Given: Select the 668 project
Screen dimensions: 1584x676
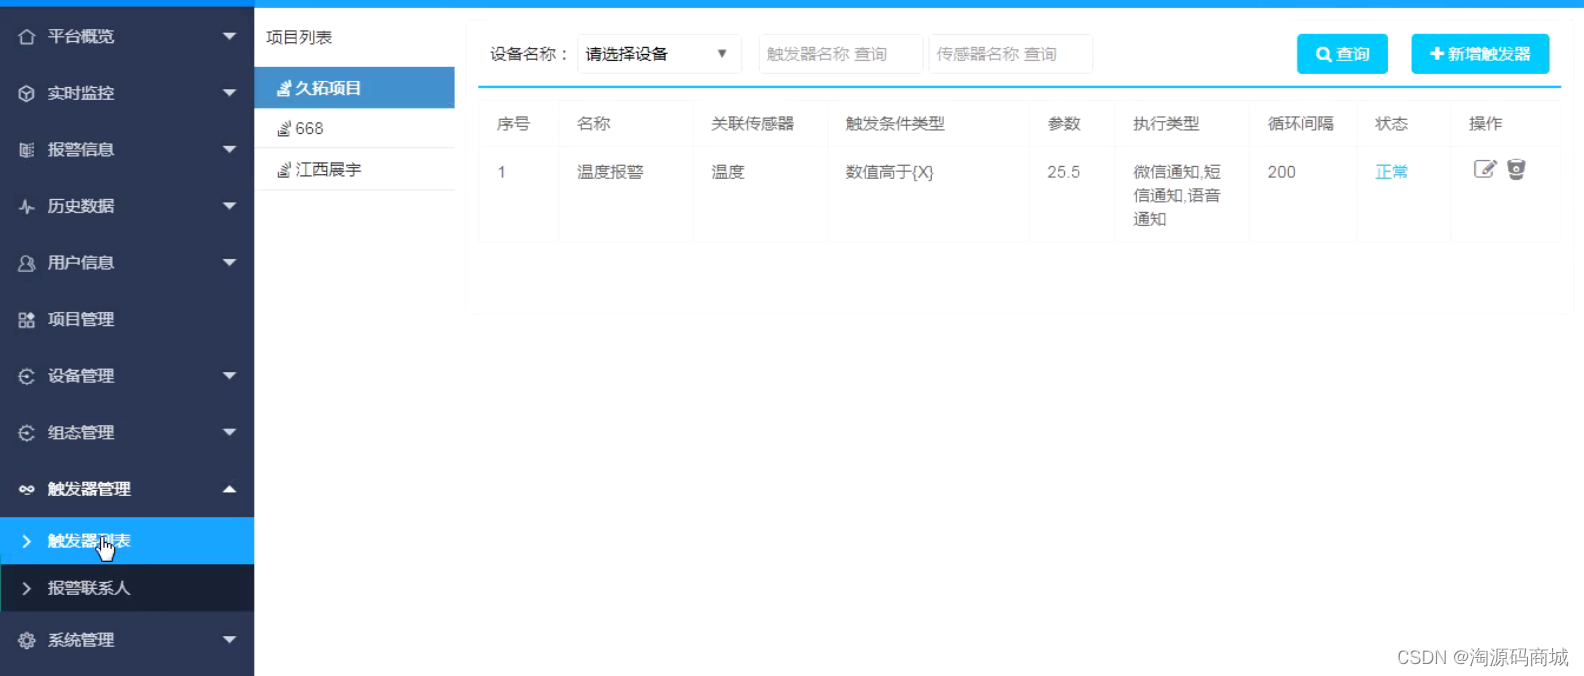Looking at the screenshot, I should click(x=355, y=128).
